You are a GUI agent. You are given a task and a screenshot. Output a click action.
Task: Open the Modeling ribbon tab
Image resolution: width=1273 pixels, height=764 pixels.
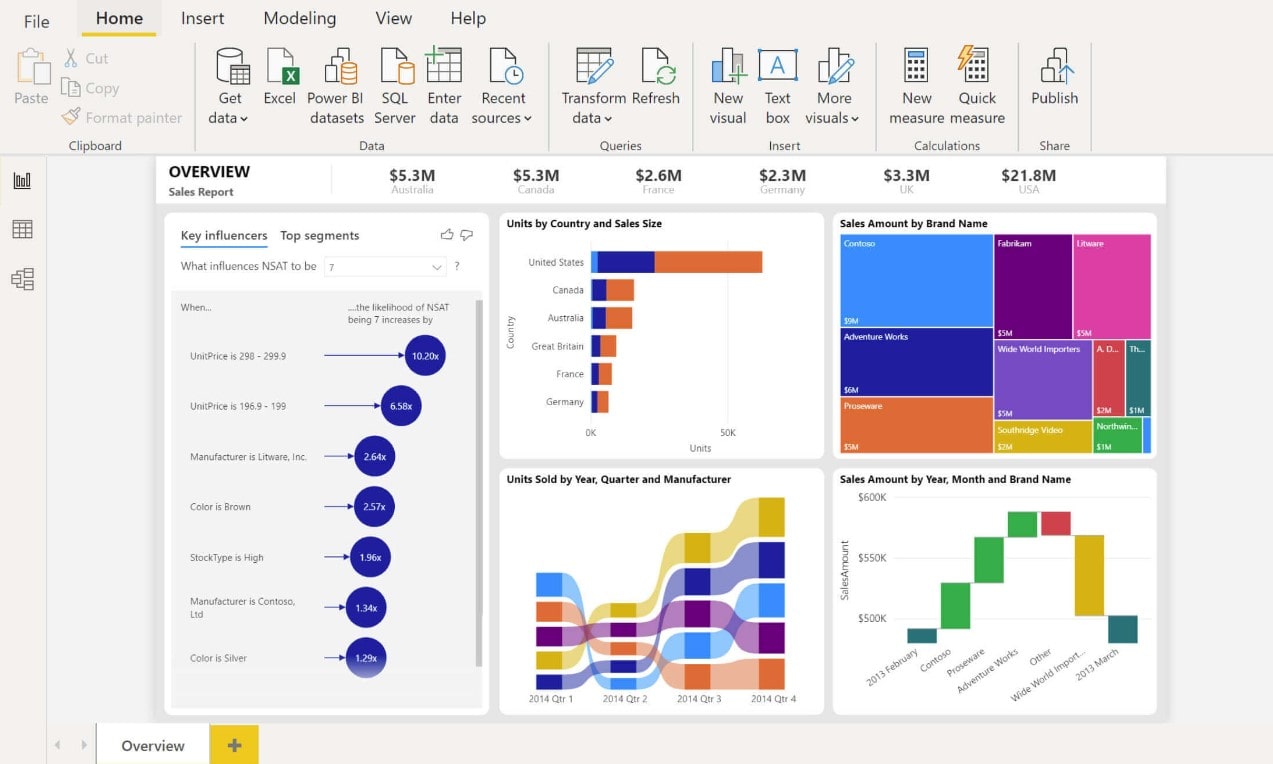click(x=300, y=18)
